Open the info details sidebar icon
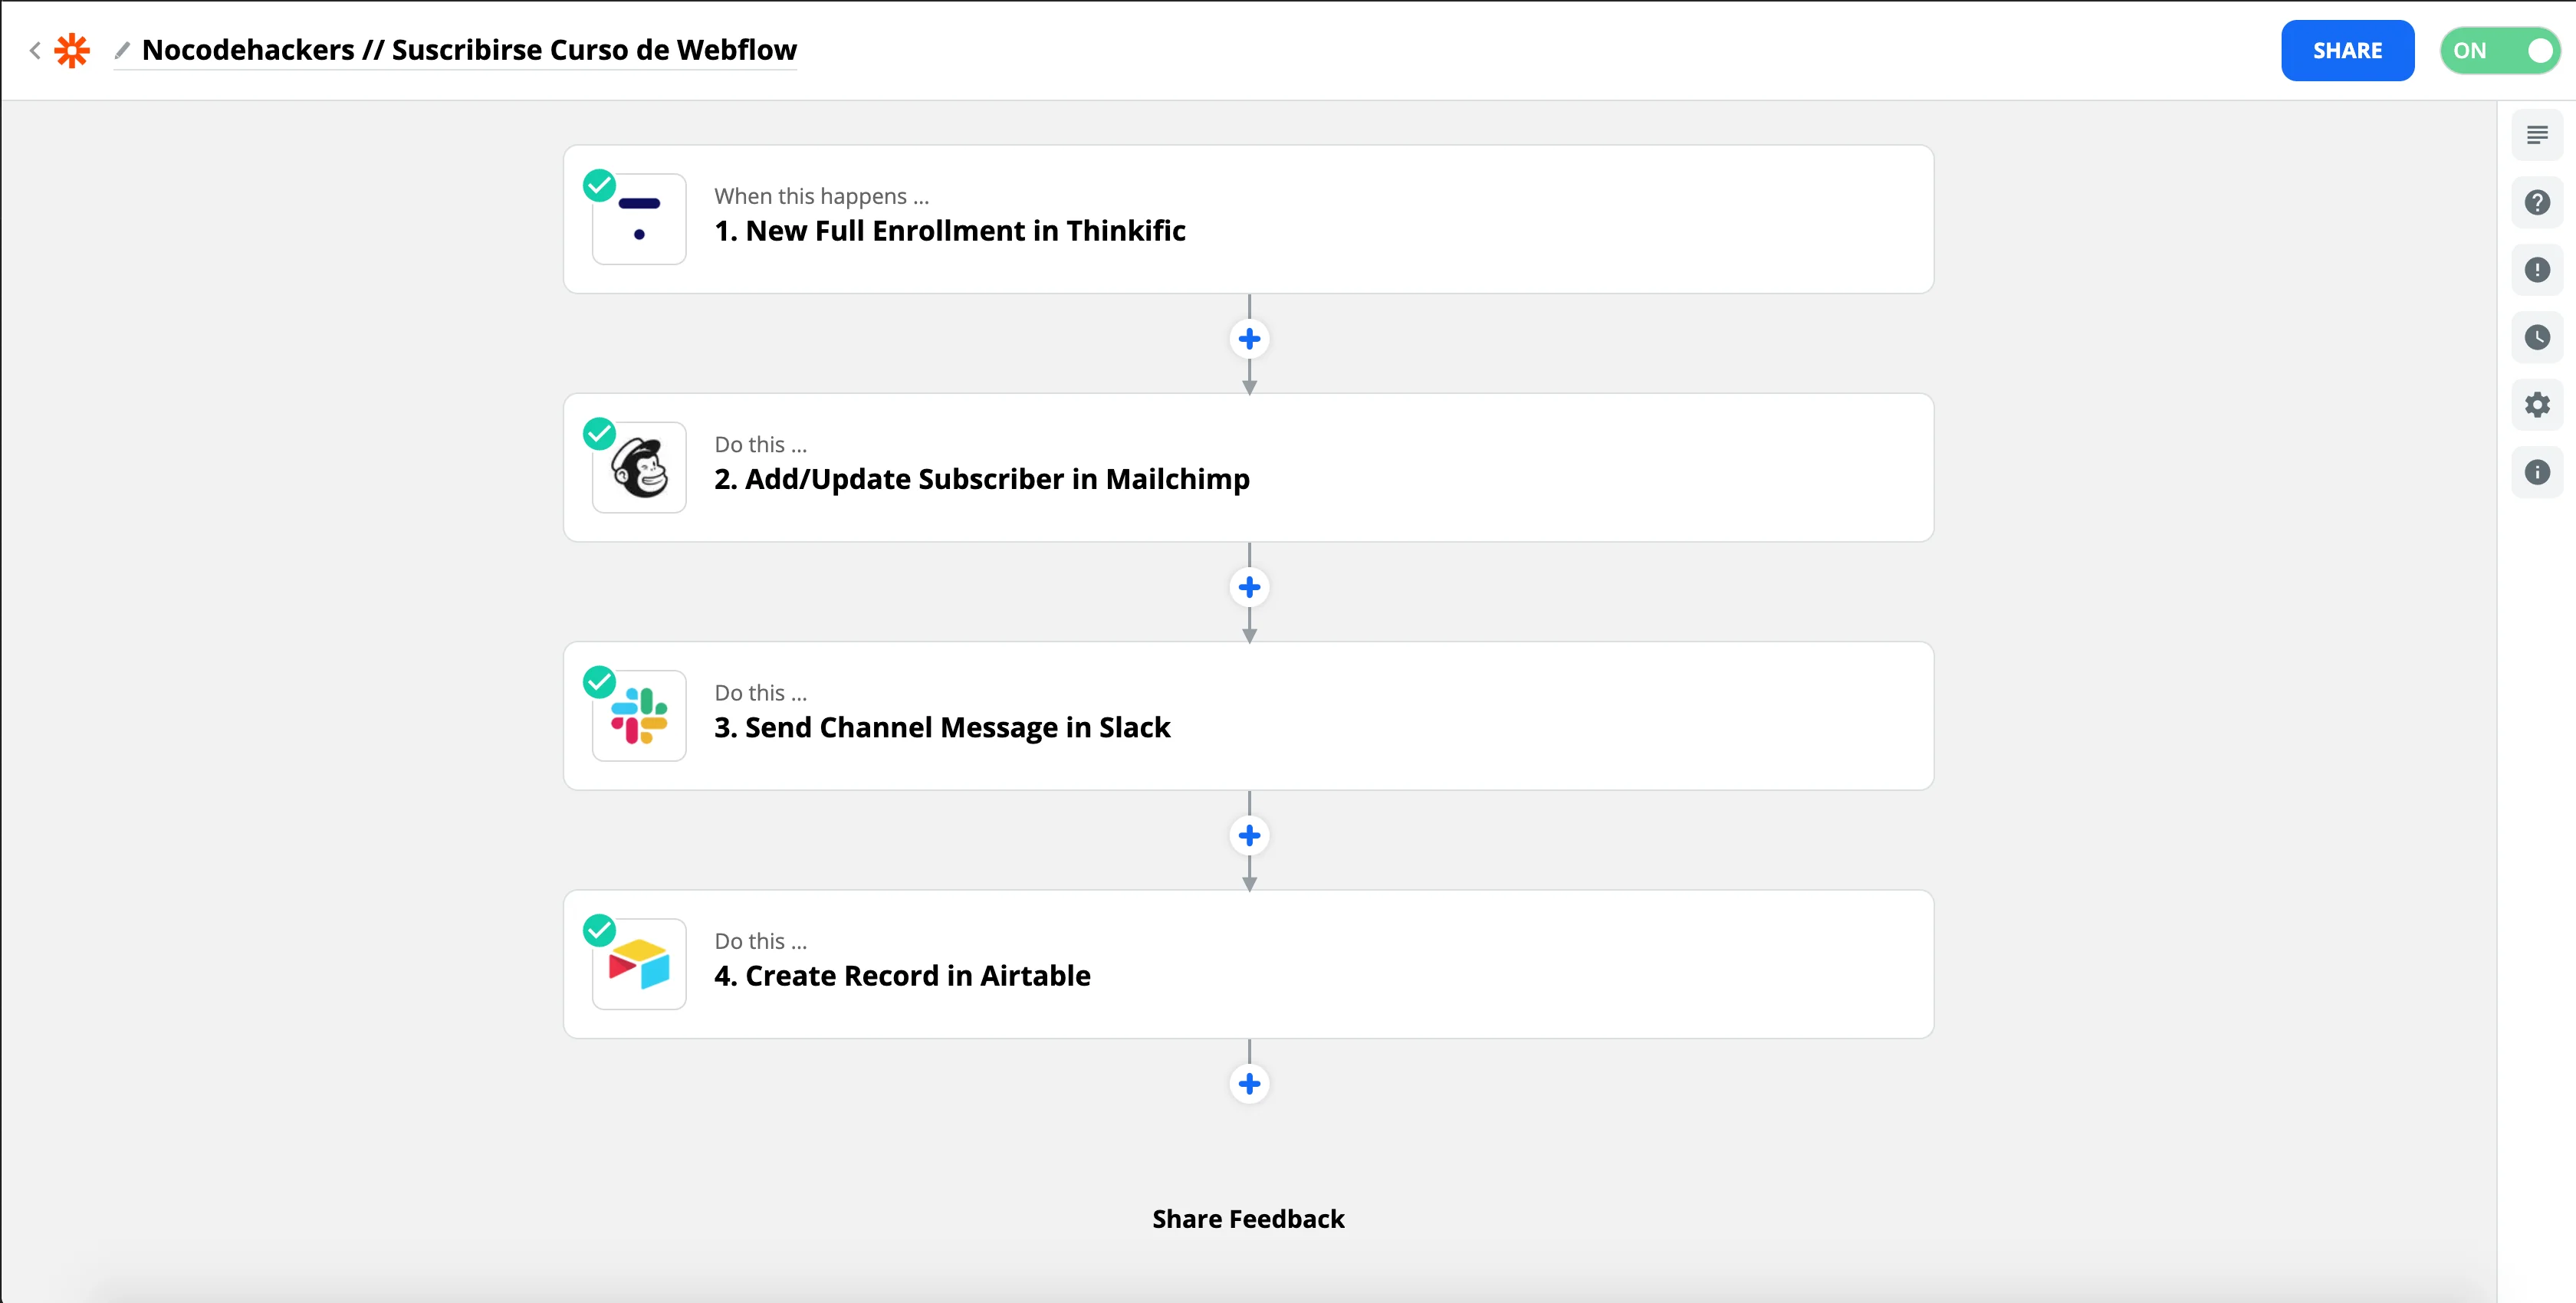The width and height of the screenshot is (2576, 1303). point(2536,472)
